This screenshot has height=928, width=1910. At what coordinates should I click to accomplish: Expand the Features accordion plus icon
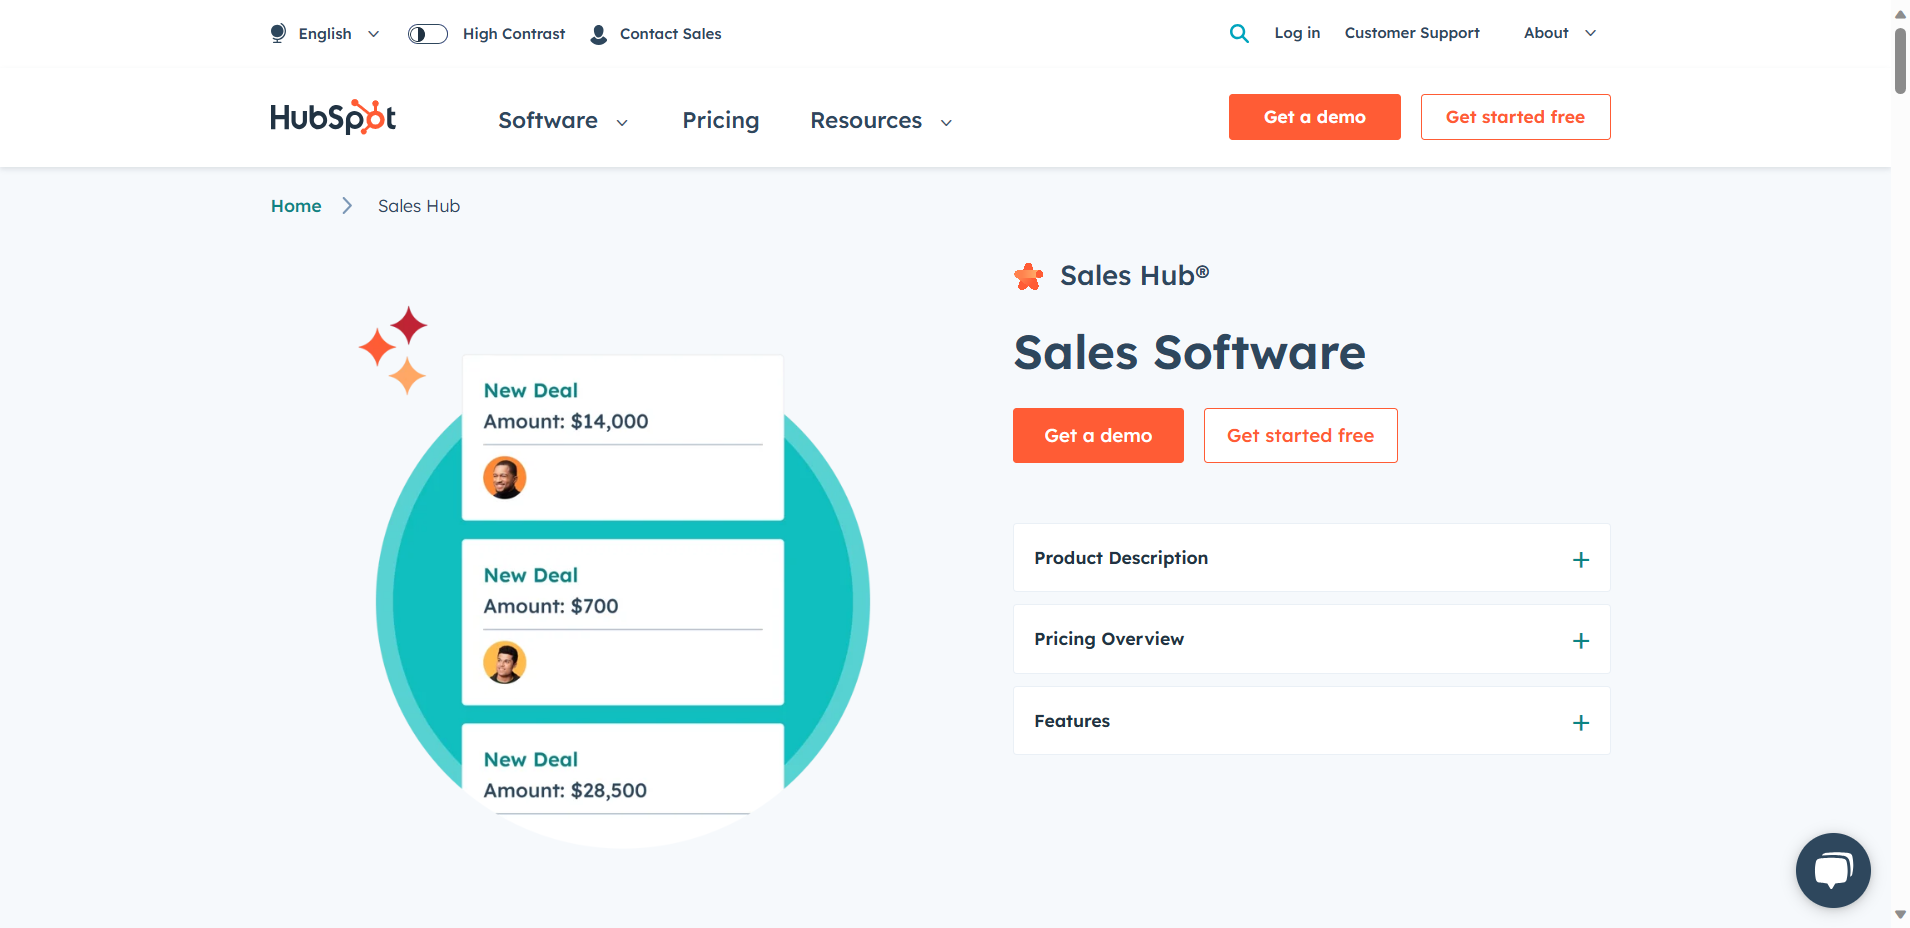click(1580, 722)
